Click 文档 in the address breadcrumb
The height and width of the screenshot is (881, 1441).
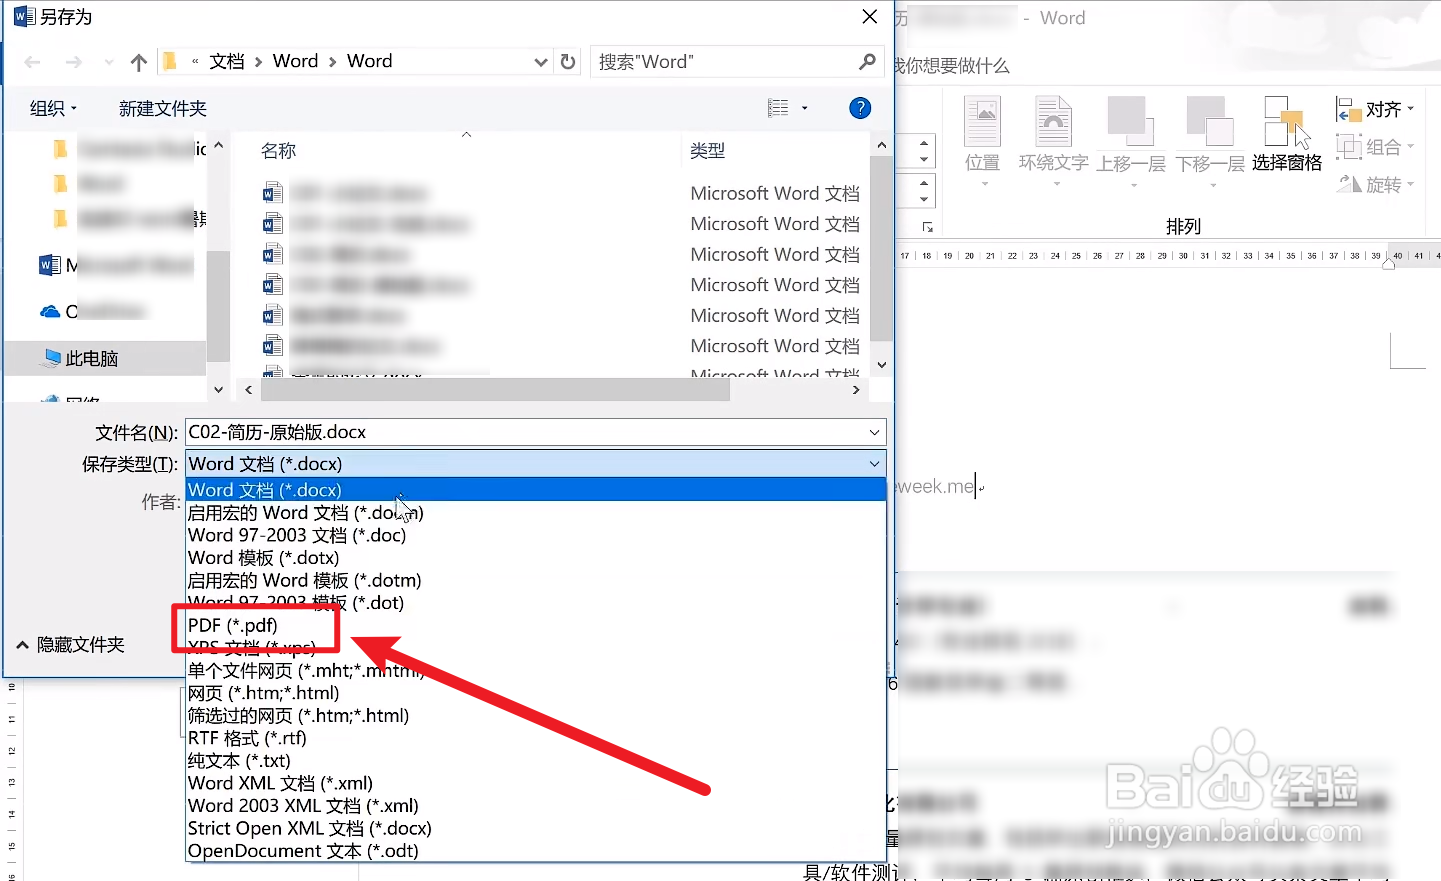point(227,61)
